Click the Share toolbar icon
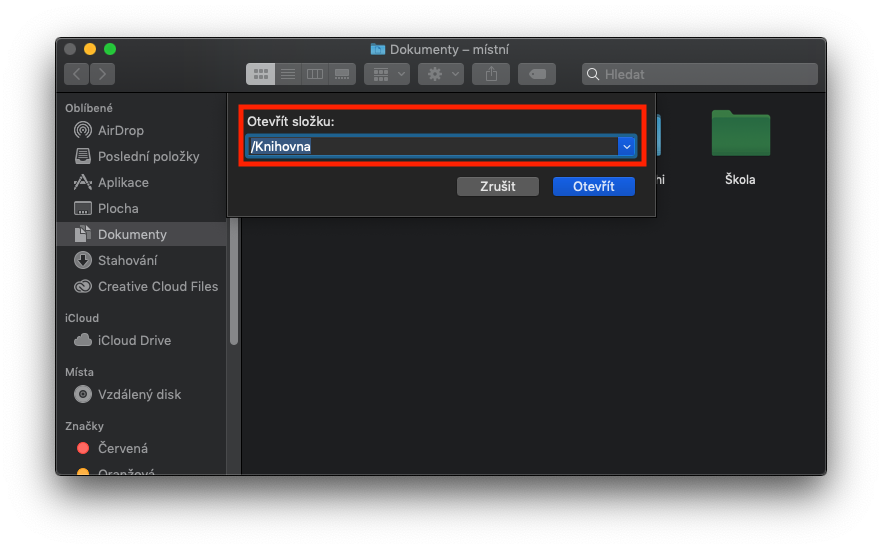This screenshot has width=882, height=549. pos(491,74)
